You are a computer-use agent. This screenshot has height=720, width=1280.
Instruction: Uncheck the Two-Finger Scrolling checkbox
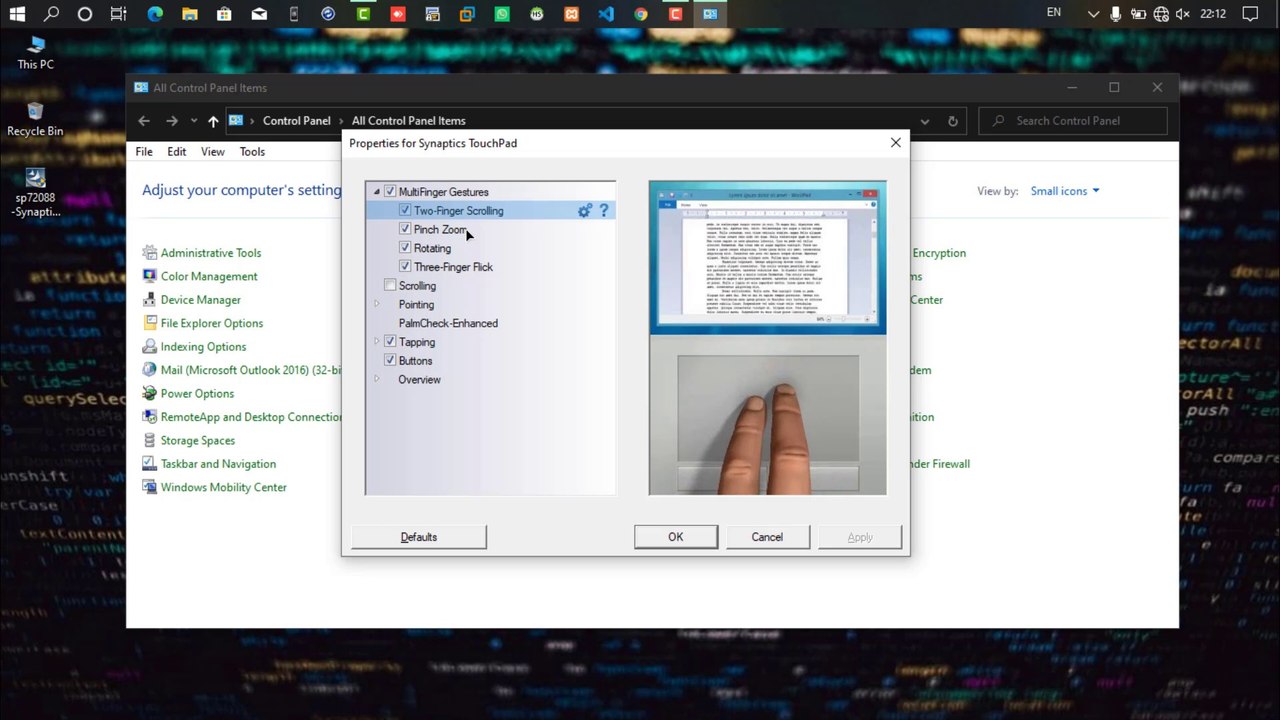405,211
